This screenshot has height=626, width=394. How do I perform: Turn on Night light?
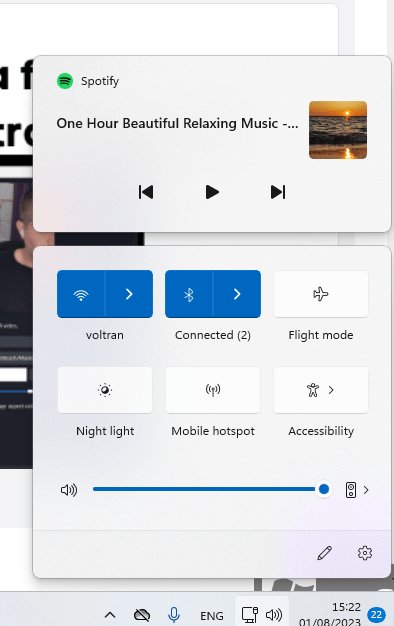(105, 390)
